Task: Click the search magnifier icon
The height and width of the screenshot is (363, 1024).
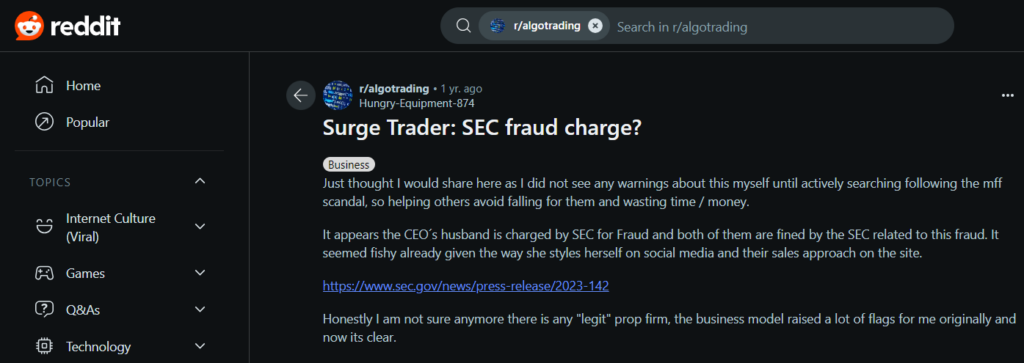Action: [463, 25]
